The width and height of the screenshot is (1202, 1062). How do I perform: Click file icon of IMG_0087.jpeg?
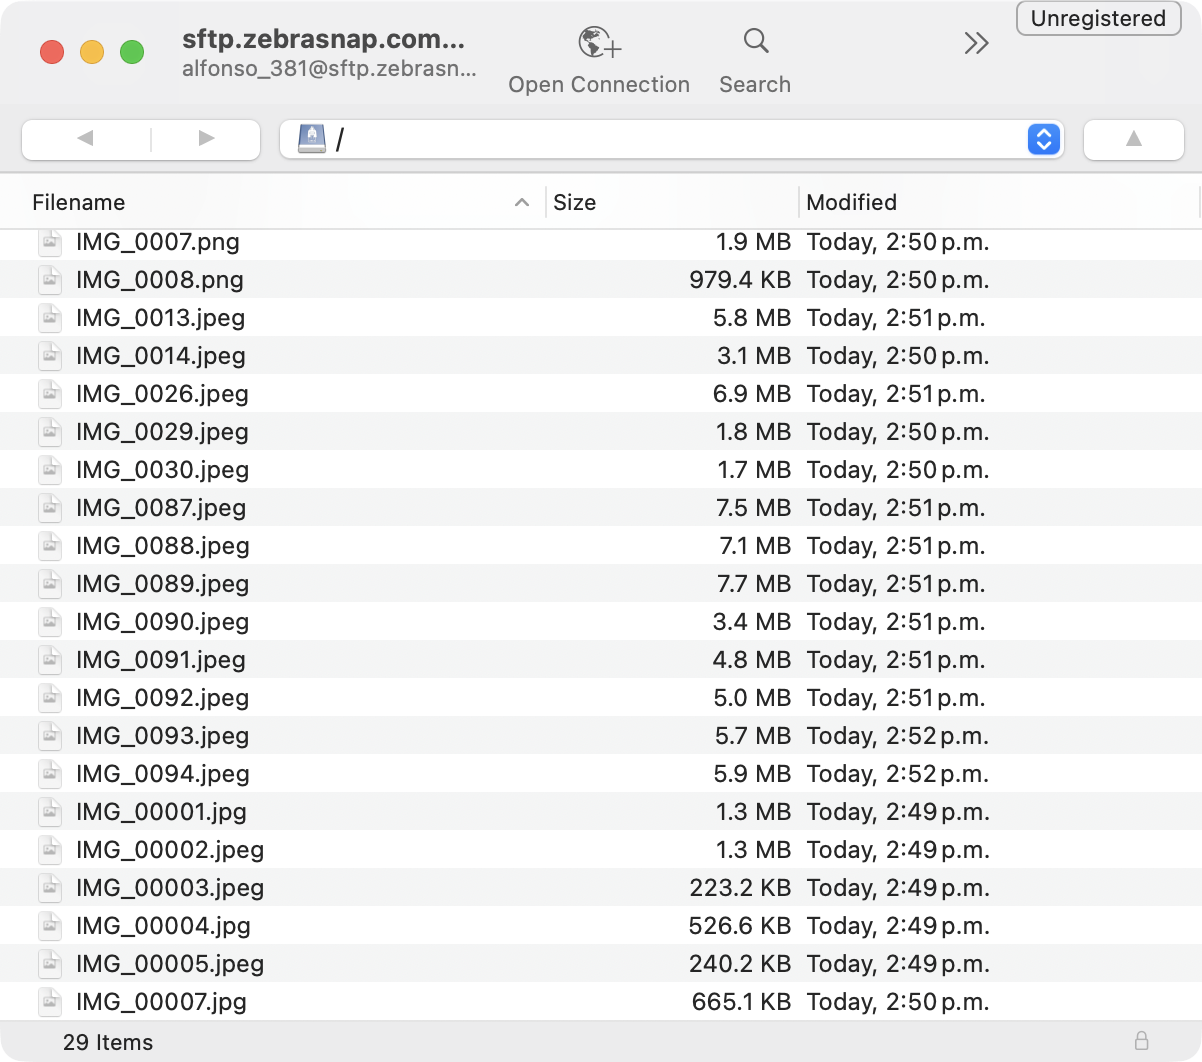pyautogui.click(x=50, y=508)
